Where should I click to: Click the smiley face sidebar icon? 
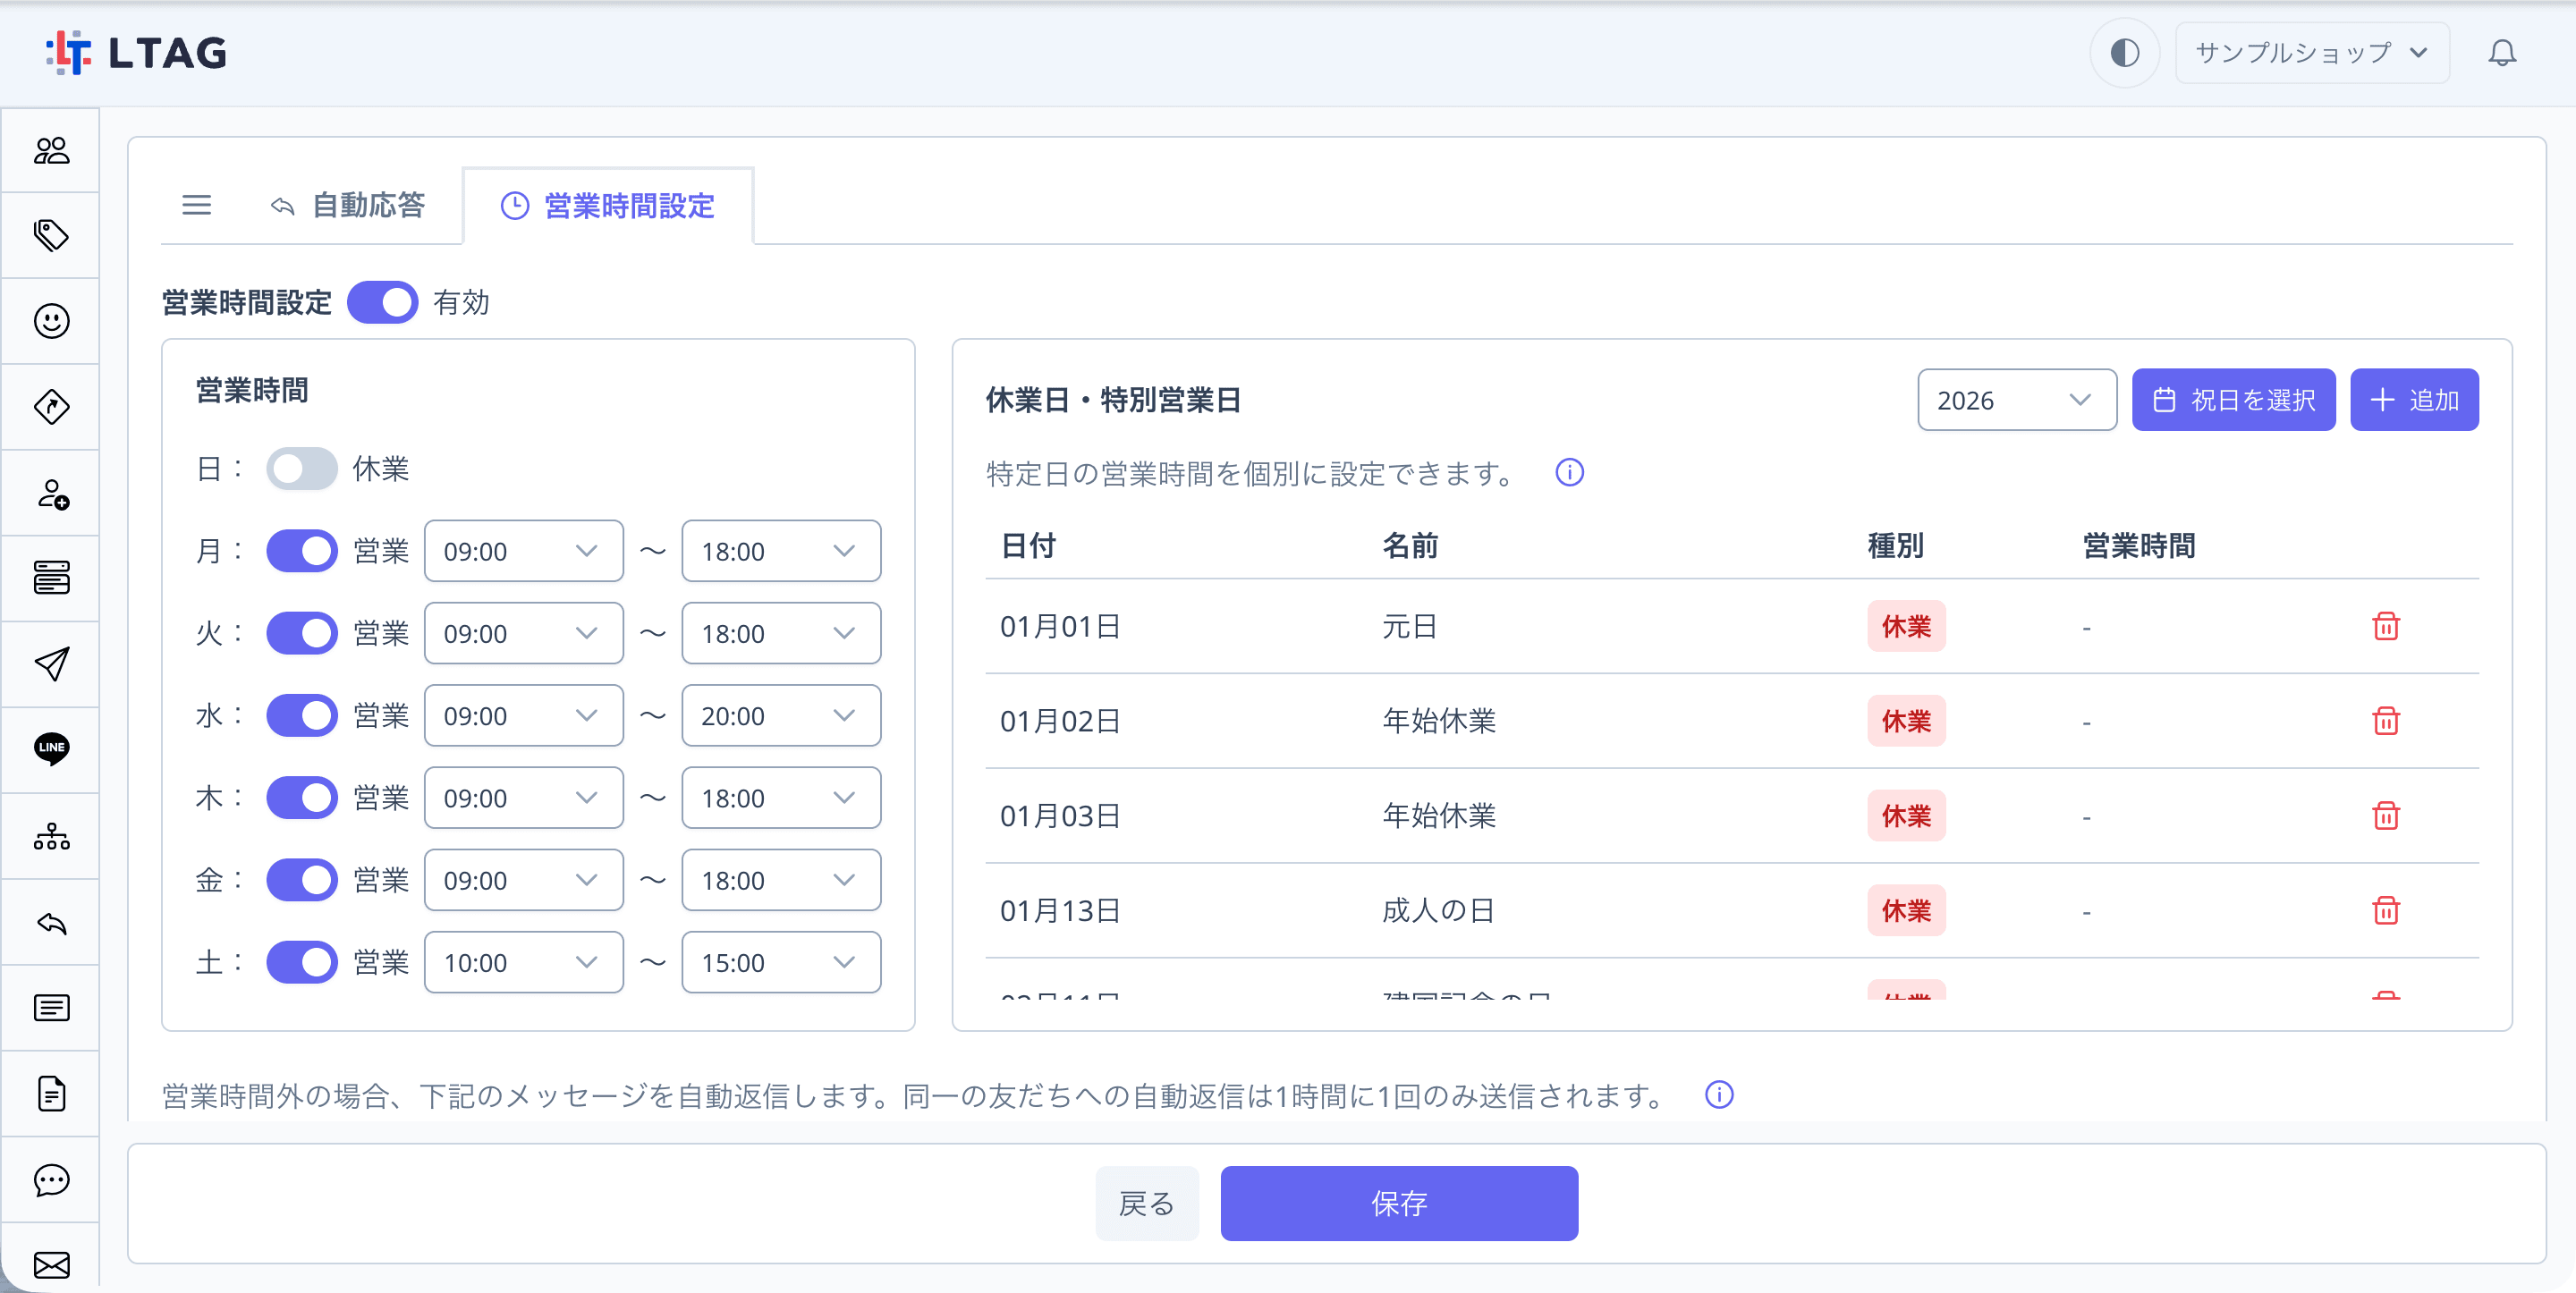pyautogui.click(x=51, y=321)
